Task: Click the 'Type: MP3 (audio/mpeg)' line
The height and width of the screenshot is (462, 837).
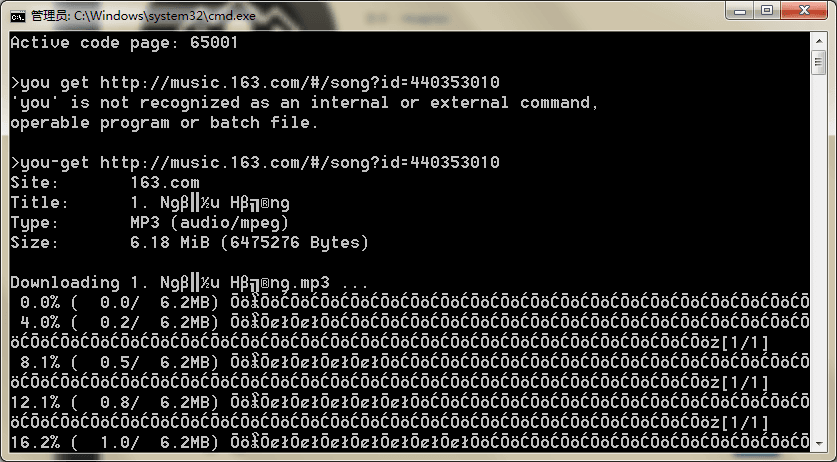Action: pos(149,223)
